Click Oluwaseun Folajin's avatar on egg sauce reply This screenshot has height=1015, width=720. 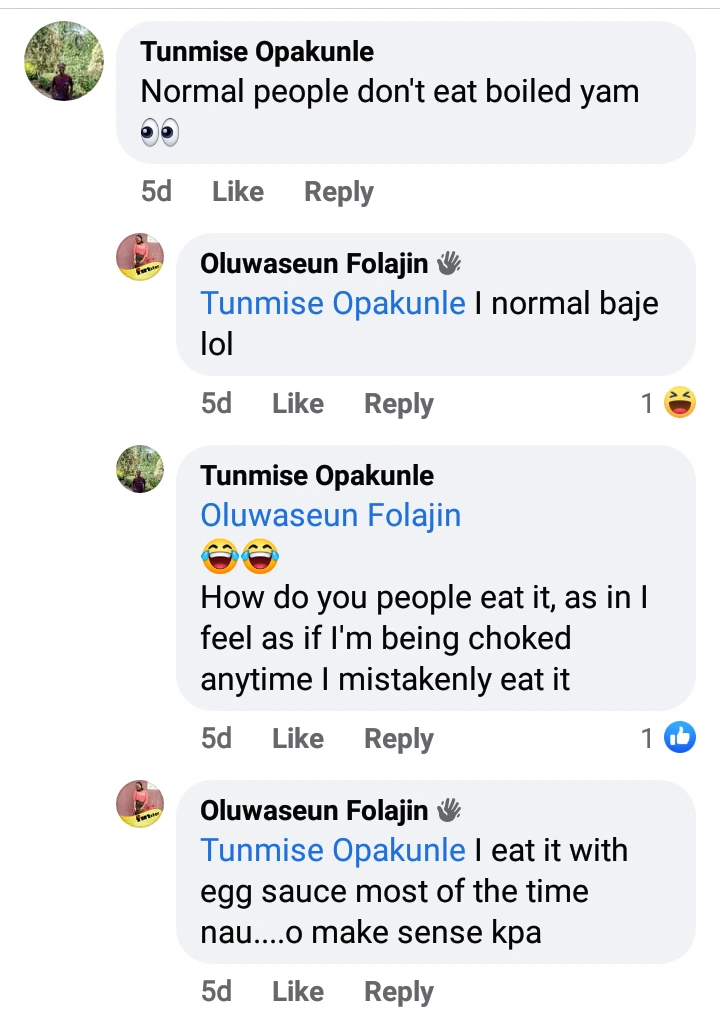pyautogui.click(x=140, y=803)
